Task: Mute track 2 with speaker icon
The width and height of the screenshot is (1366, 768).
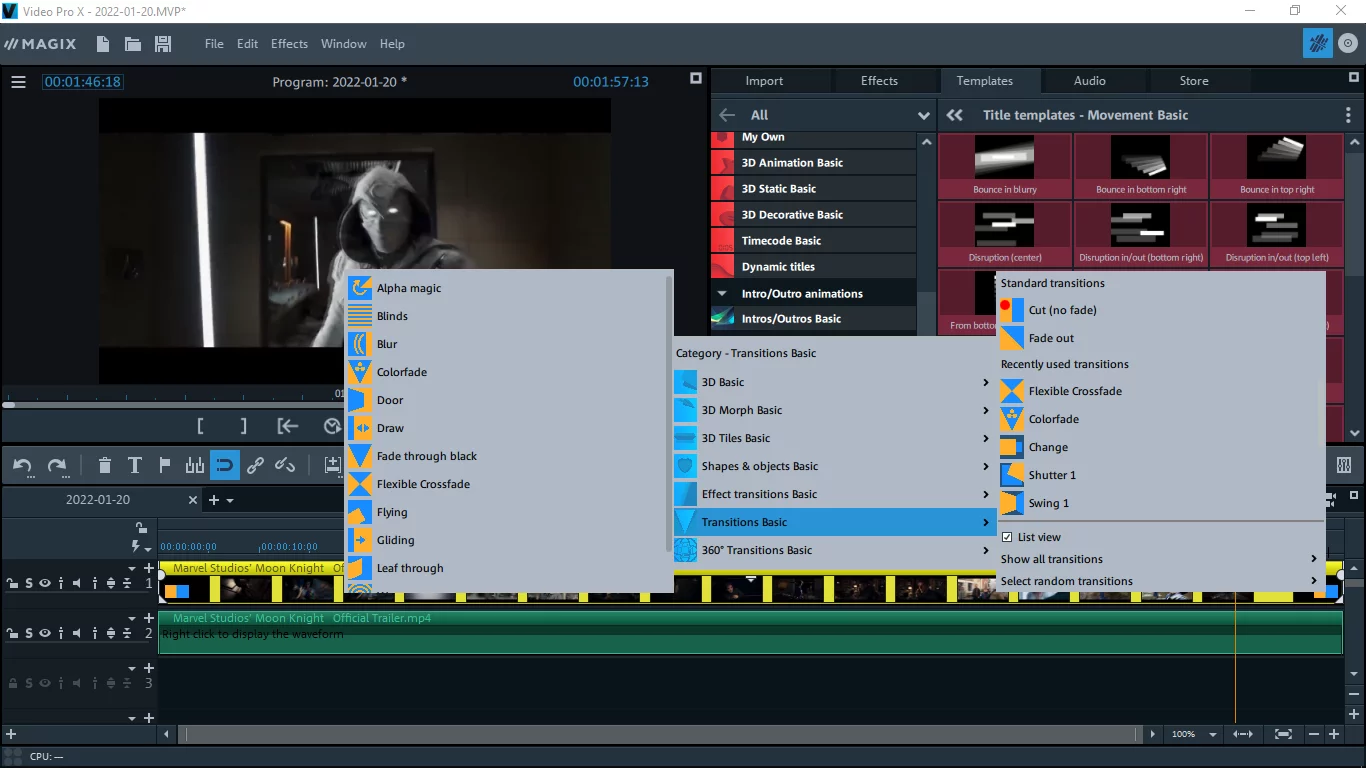Action: pos(78,633)
